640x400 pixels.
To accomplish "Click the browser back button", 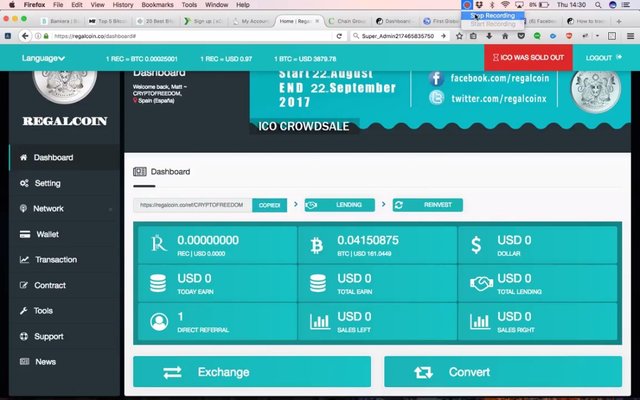I will tap(25, 36).
